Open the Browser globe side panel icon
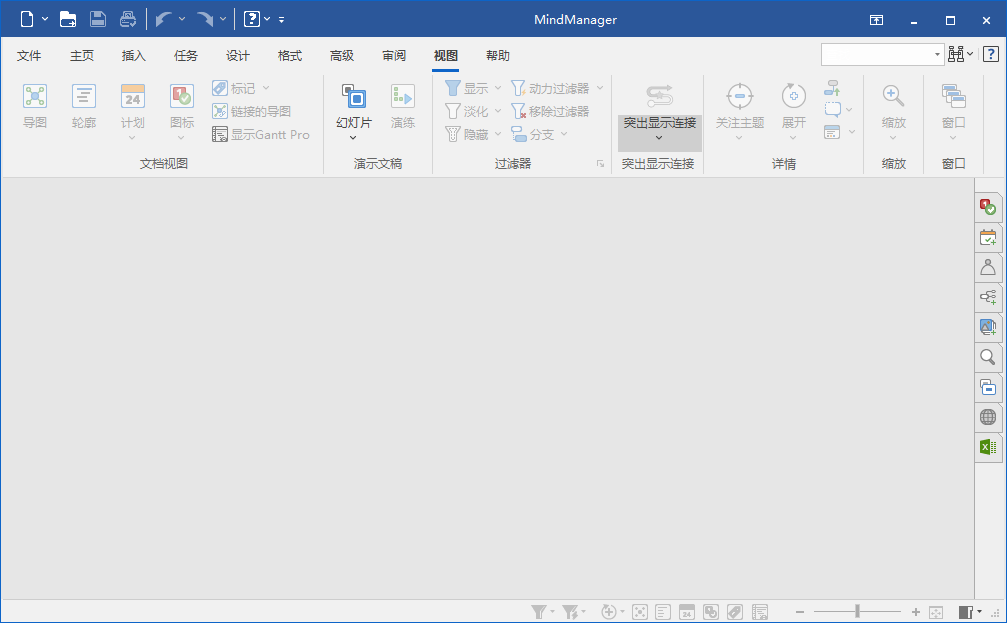The image size is (1007, 623). point(988,417)
